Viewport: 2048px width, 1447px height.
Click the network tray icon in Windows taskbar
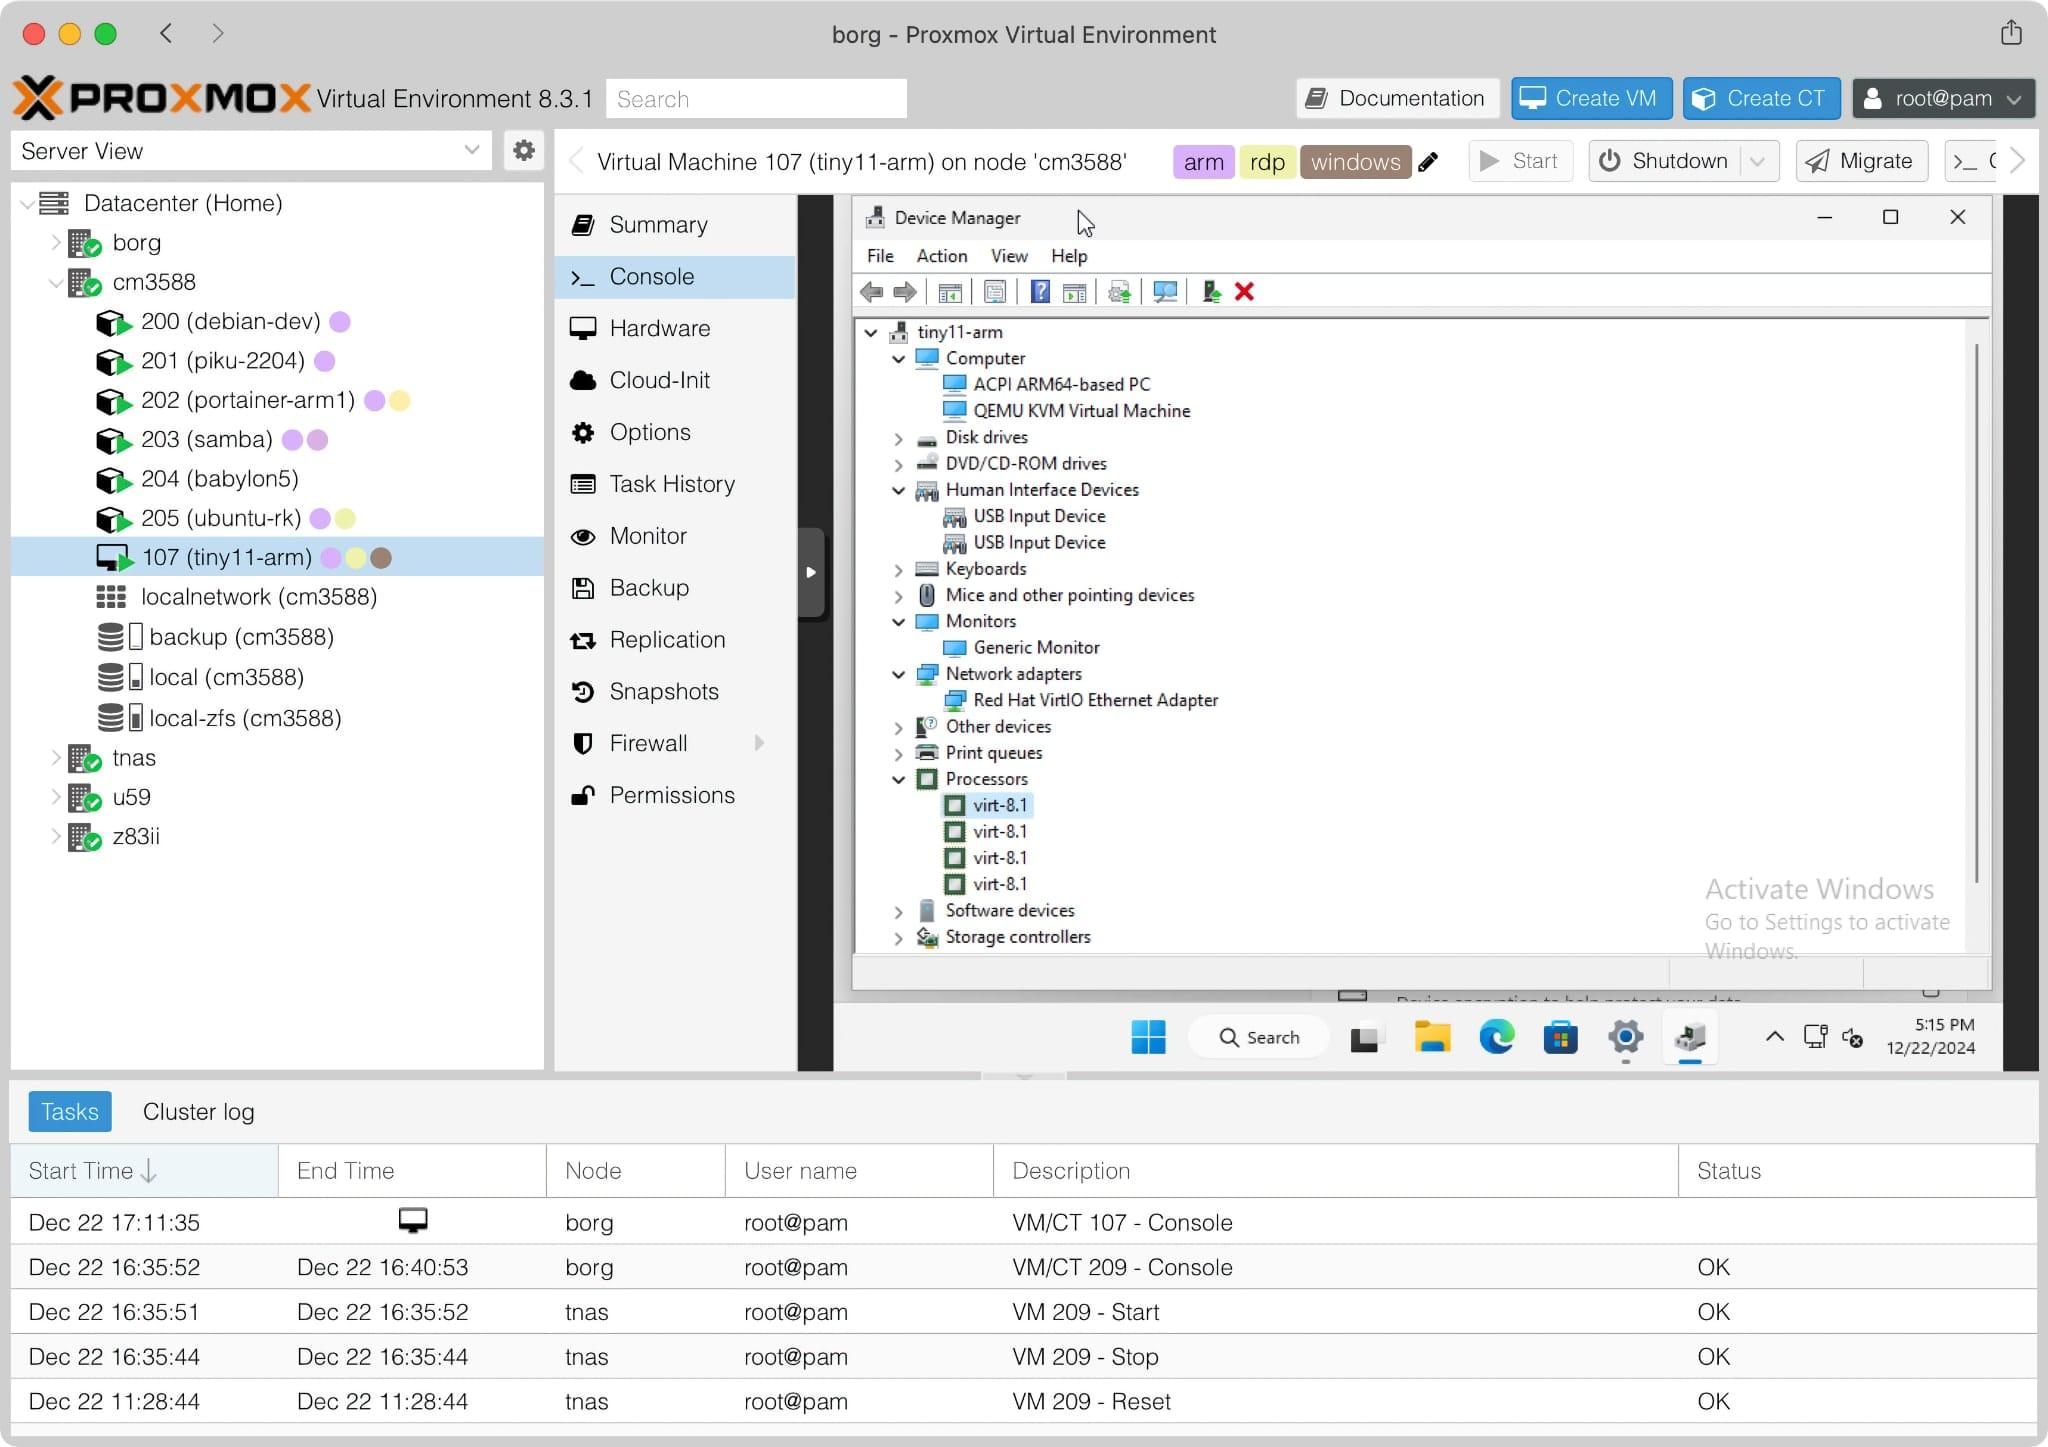pos(1815,1037)
